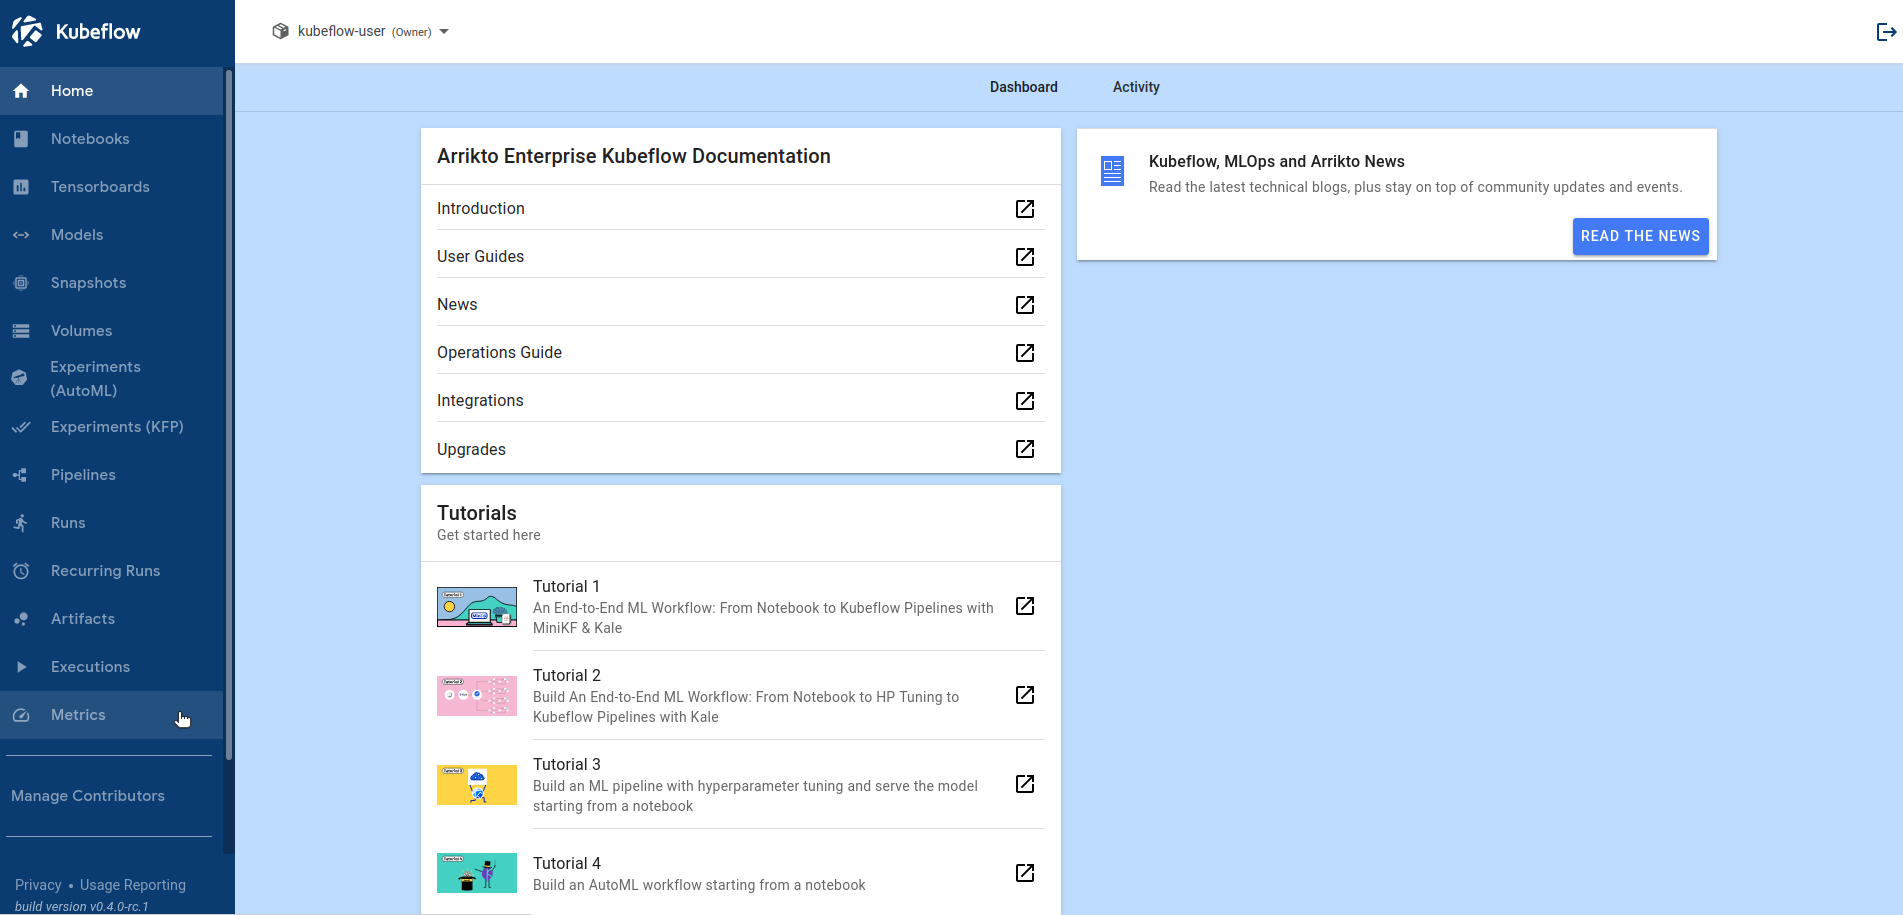Open the Upgrades documentation link

(471, 450)
